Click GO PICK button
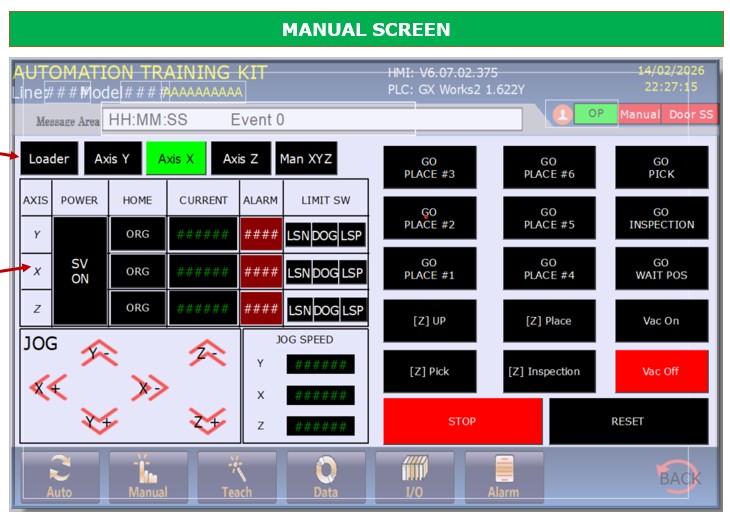Image resolution: width=730 pixels, height=518 pixels. click(x=662, y=168)
